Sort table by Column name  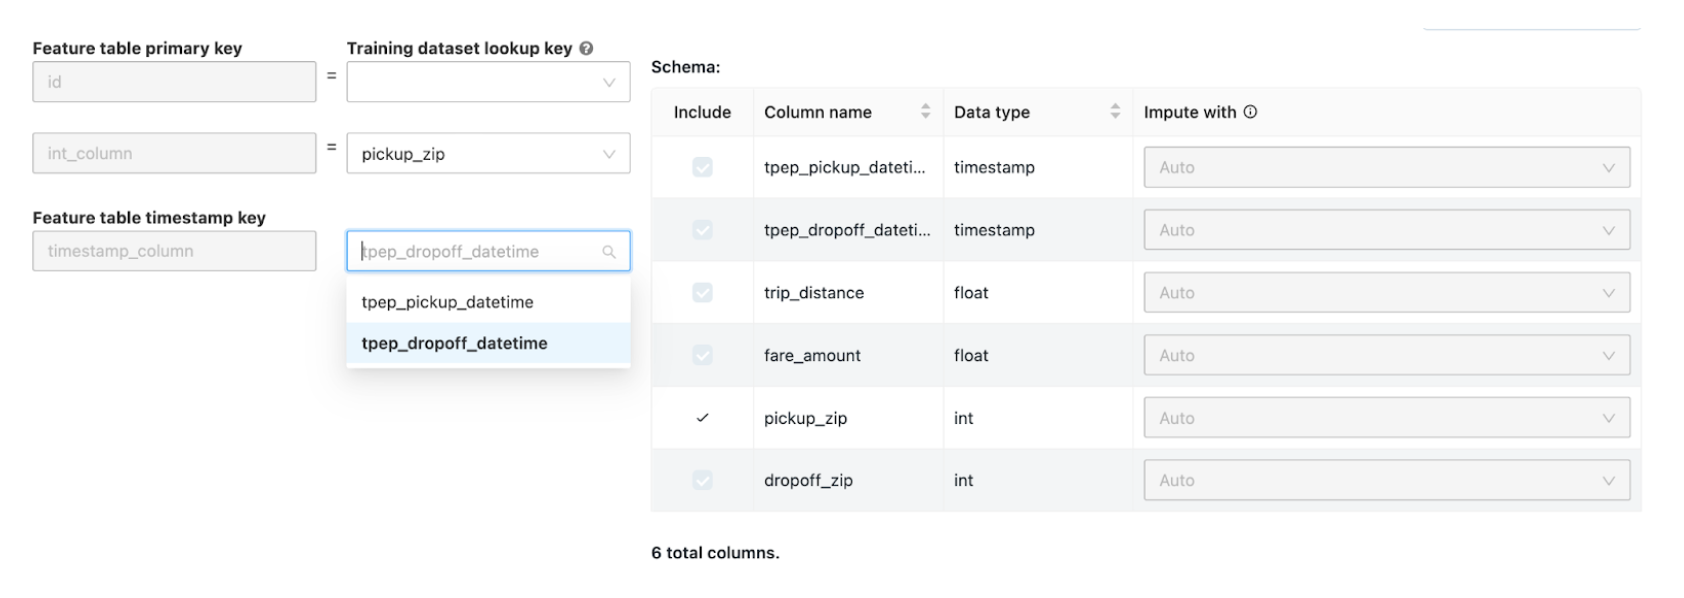(x=925, y=112)
